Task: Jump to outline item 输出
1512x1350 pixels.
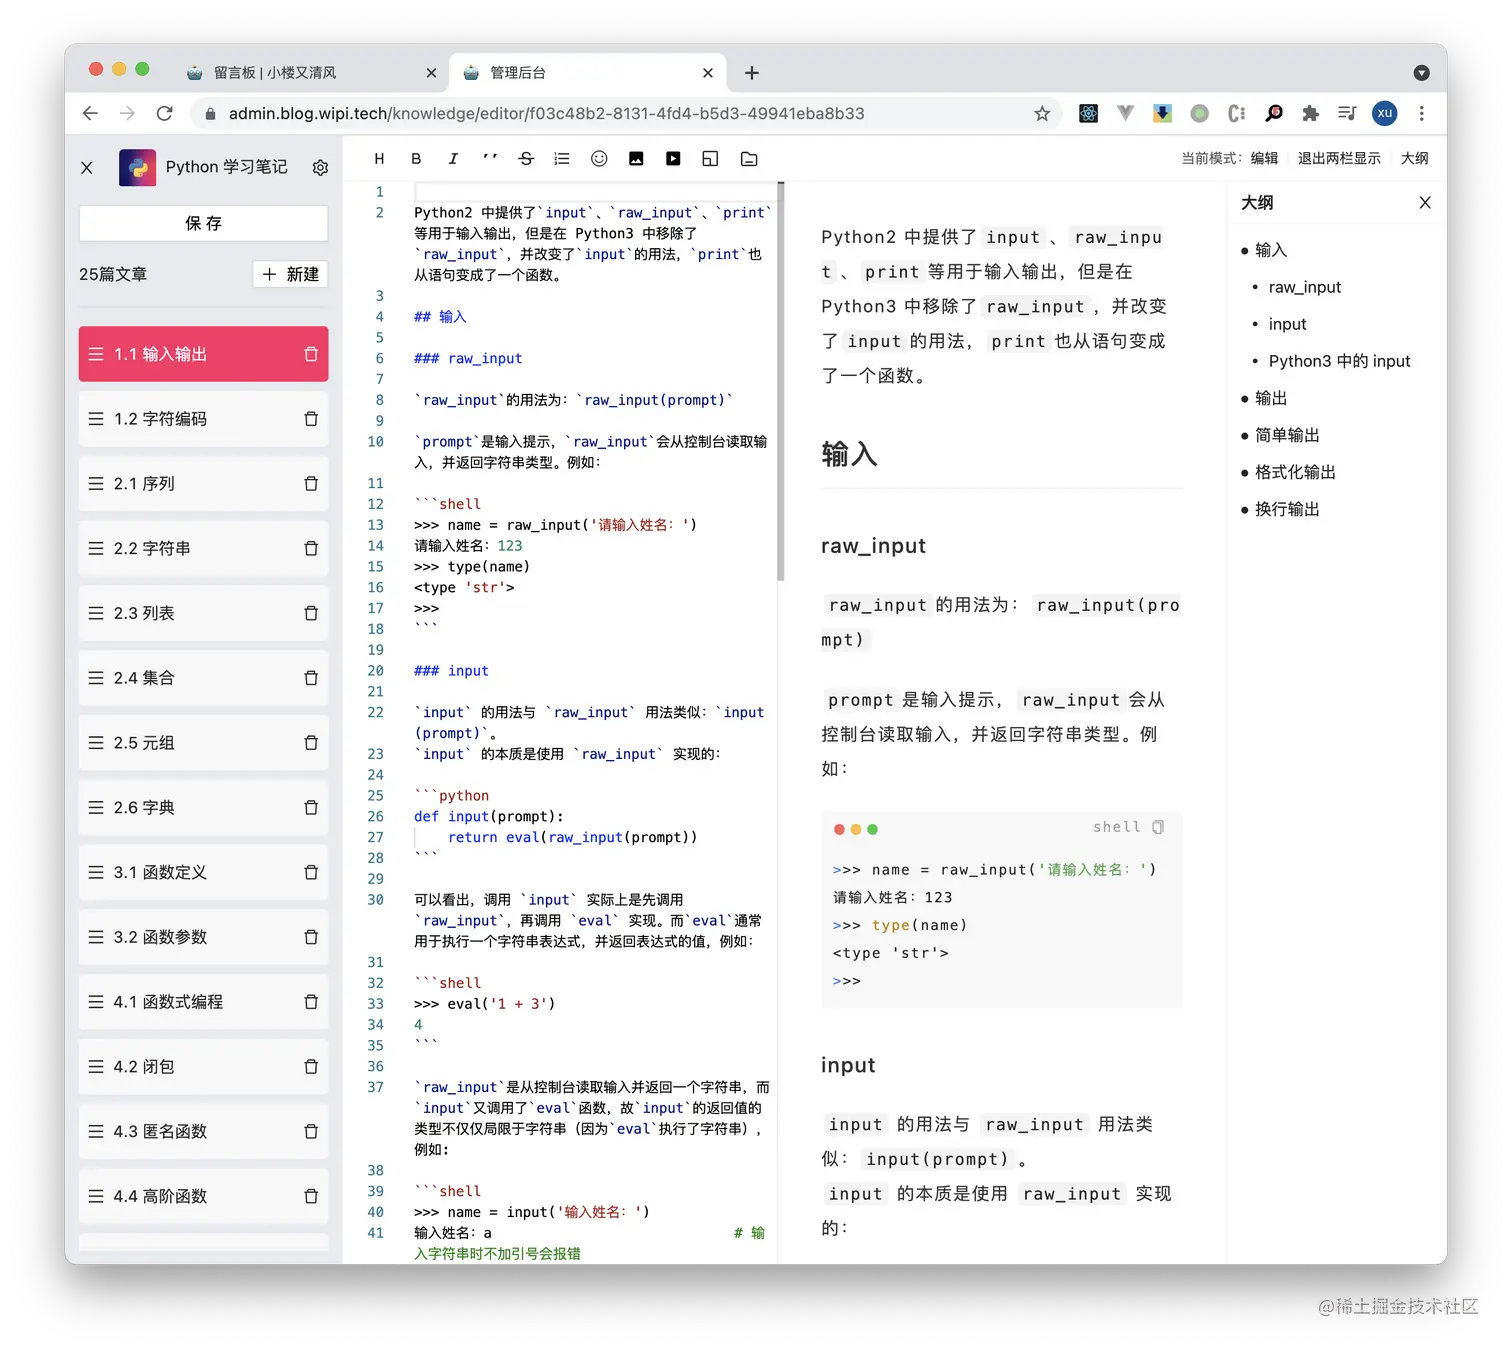Action: coord(1270,398)
